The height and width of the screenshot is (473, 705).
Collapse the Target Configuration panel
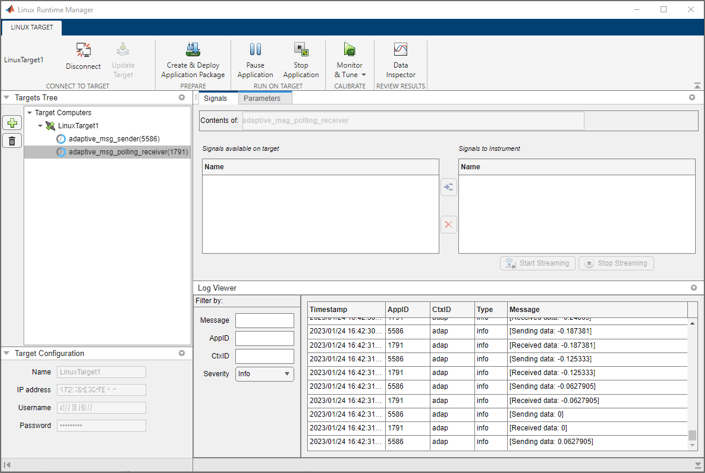pyautogui.click(x=7, y=353)
